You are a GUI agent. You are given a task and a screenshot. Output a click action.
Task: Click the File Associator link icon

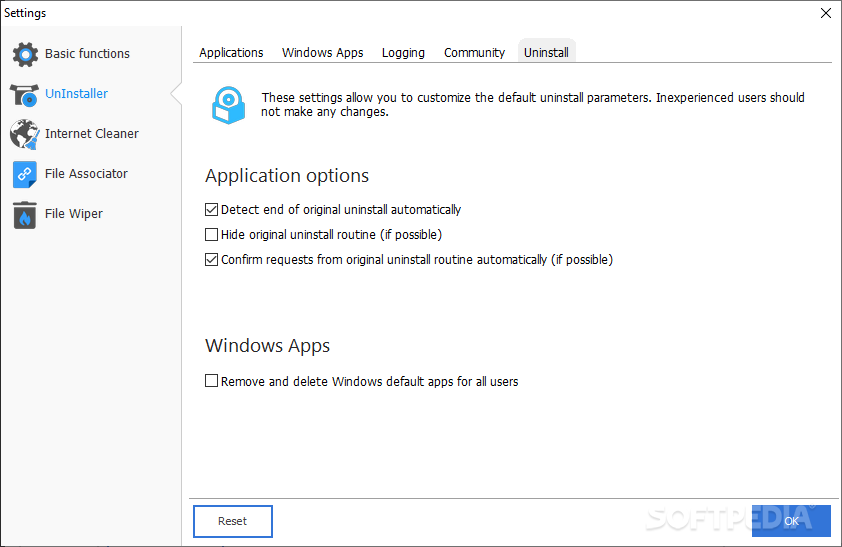25,174
